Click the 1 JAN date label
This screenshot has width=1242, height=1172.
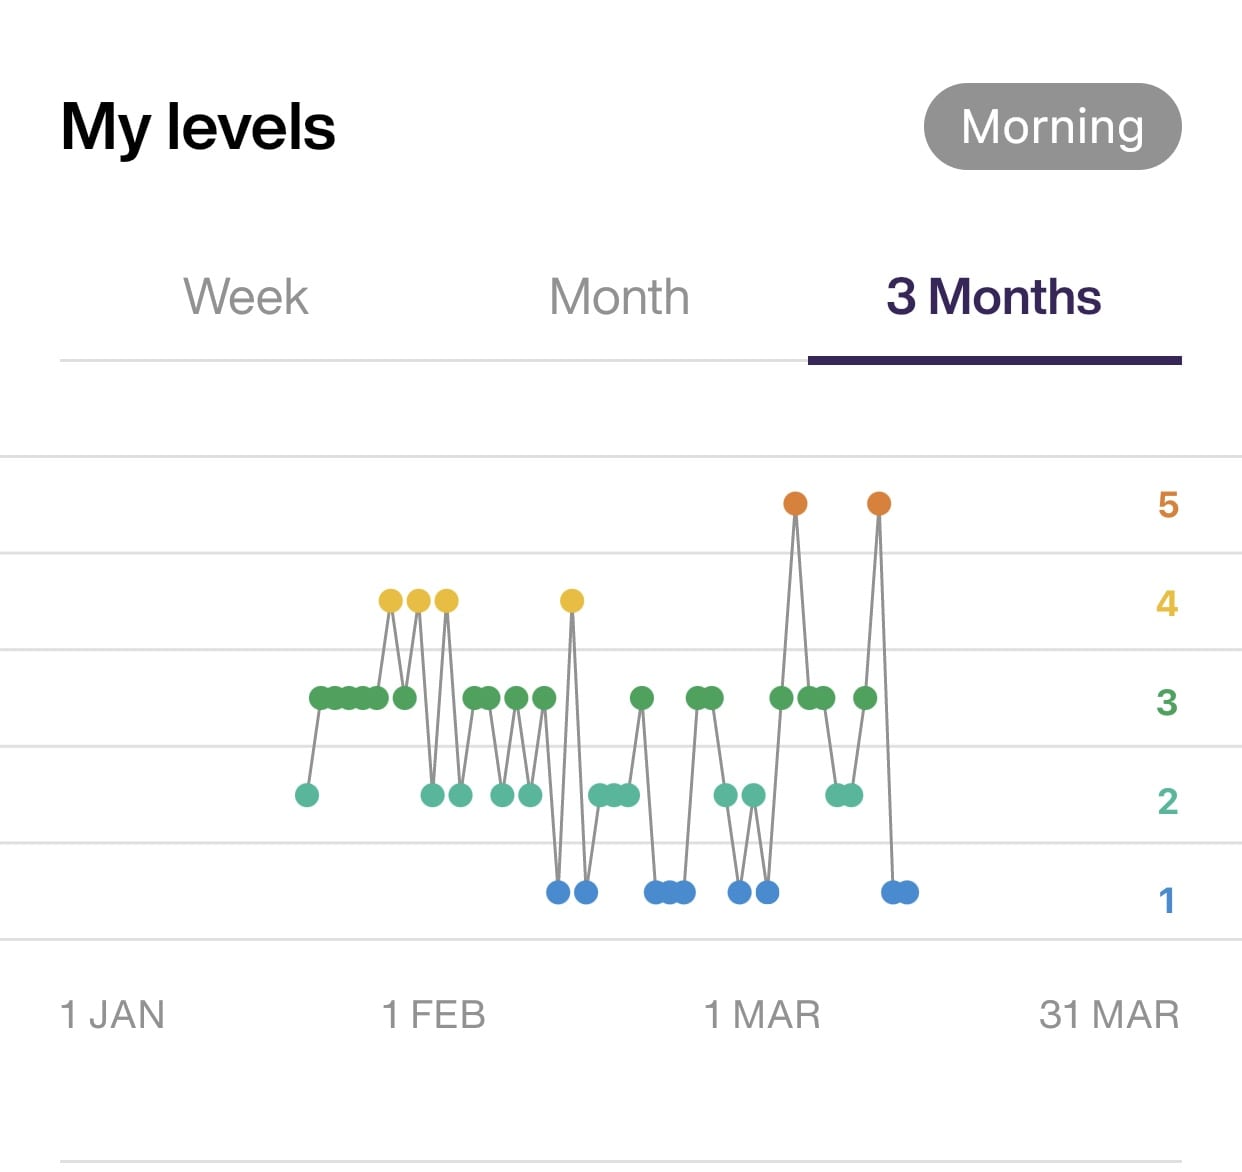112,1015
